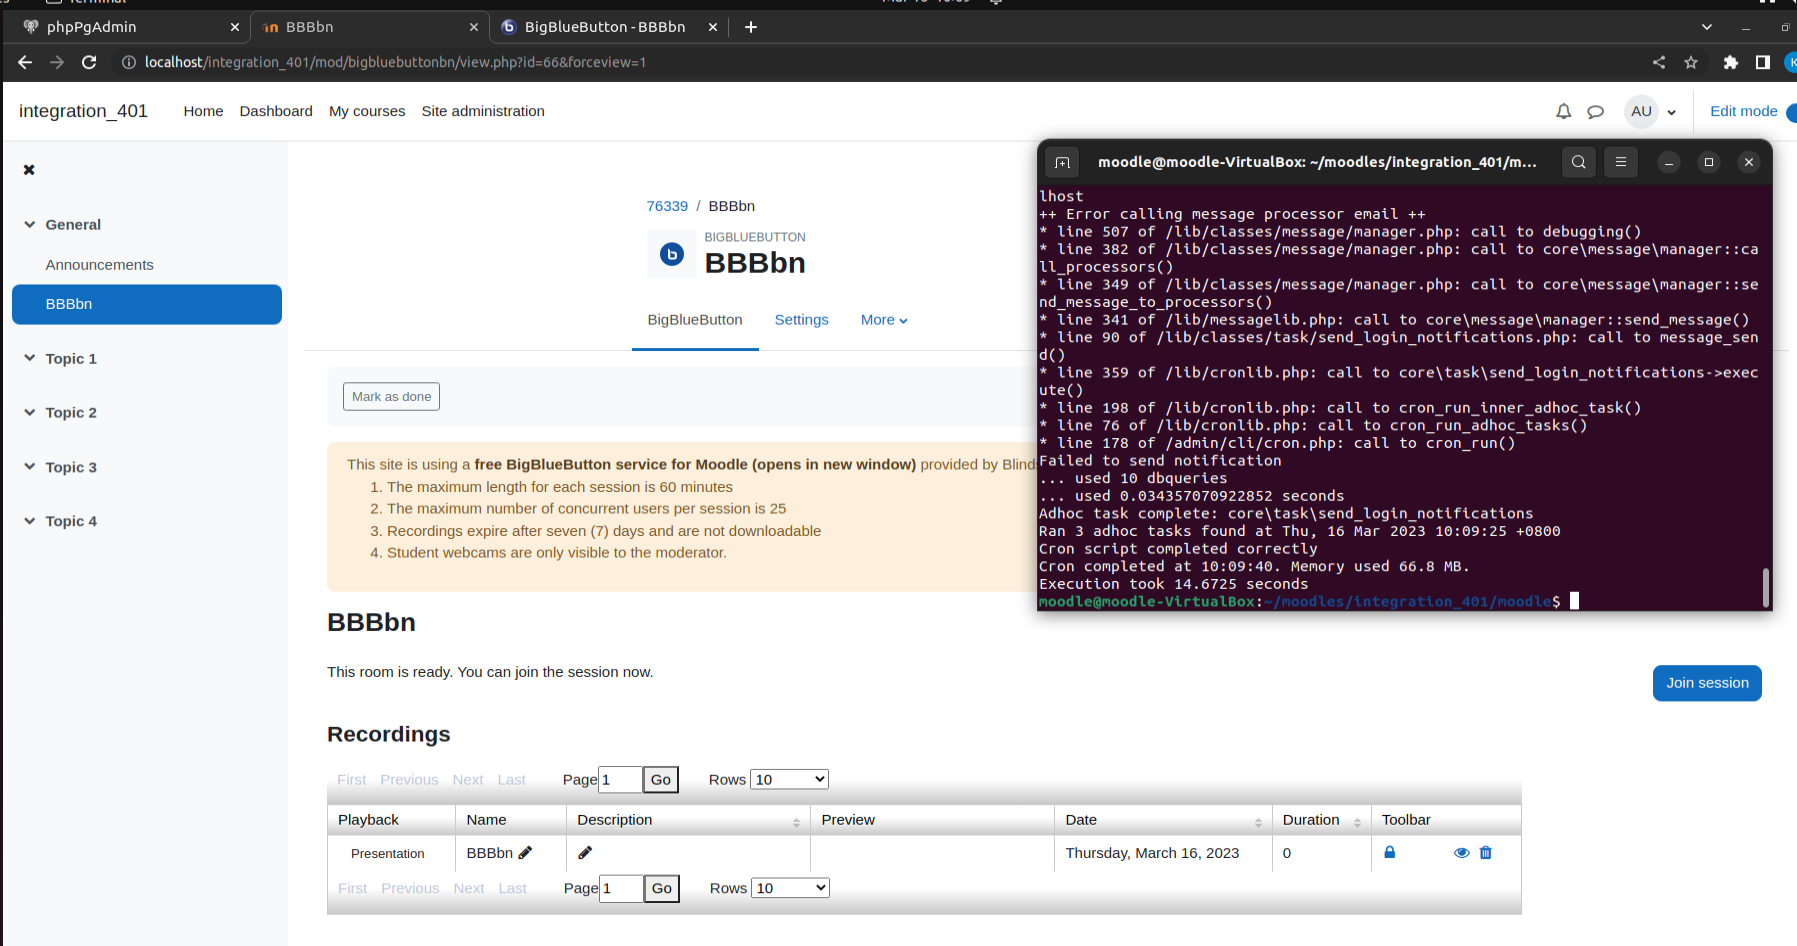The image size is (1797, 946).
Task: Sort recordings by Duration column
Action: [x=1357, y=822]
